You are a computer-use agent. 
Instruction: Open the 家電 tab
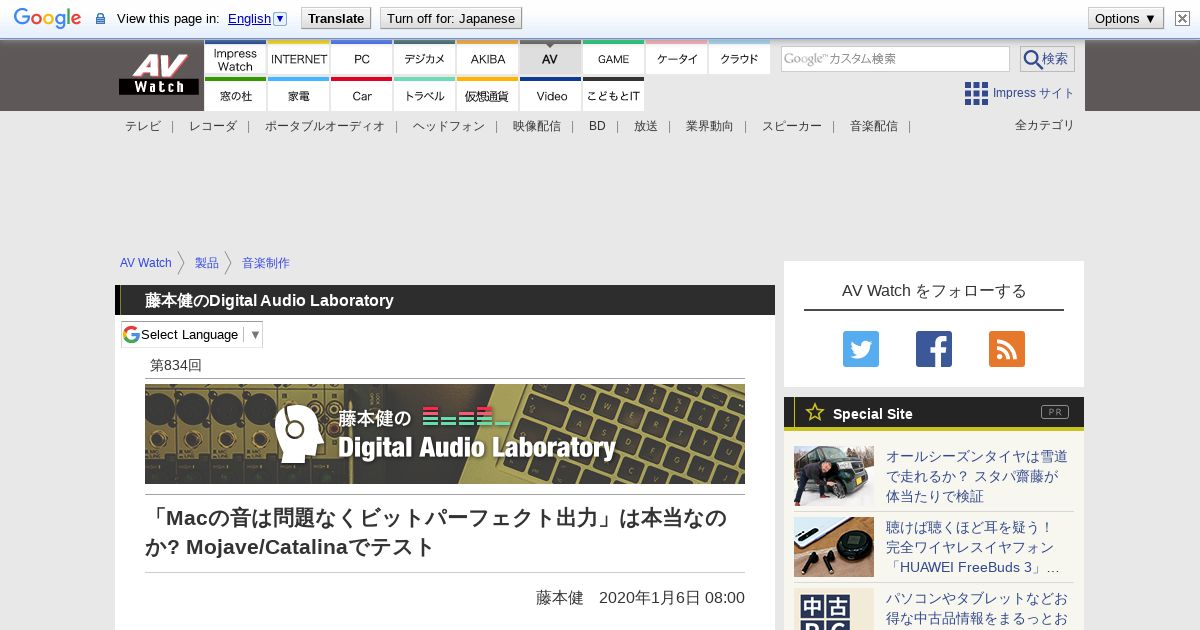(298, 95)
